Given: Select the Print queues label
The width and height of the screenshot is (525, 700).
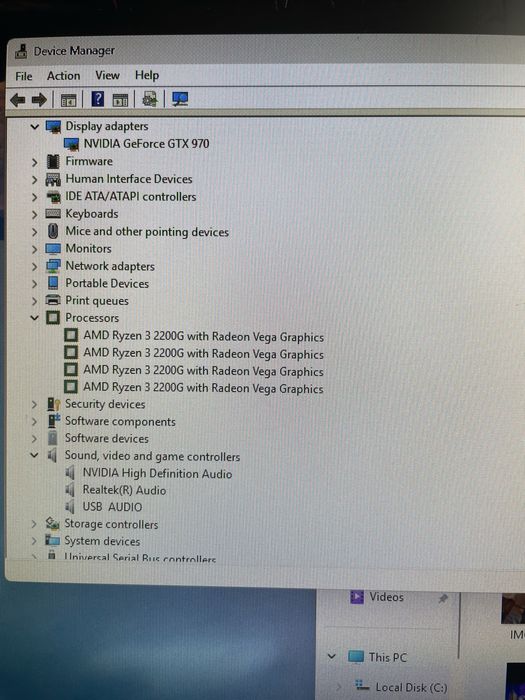Looking at the screenshot, I should (97, 301).
